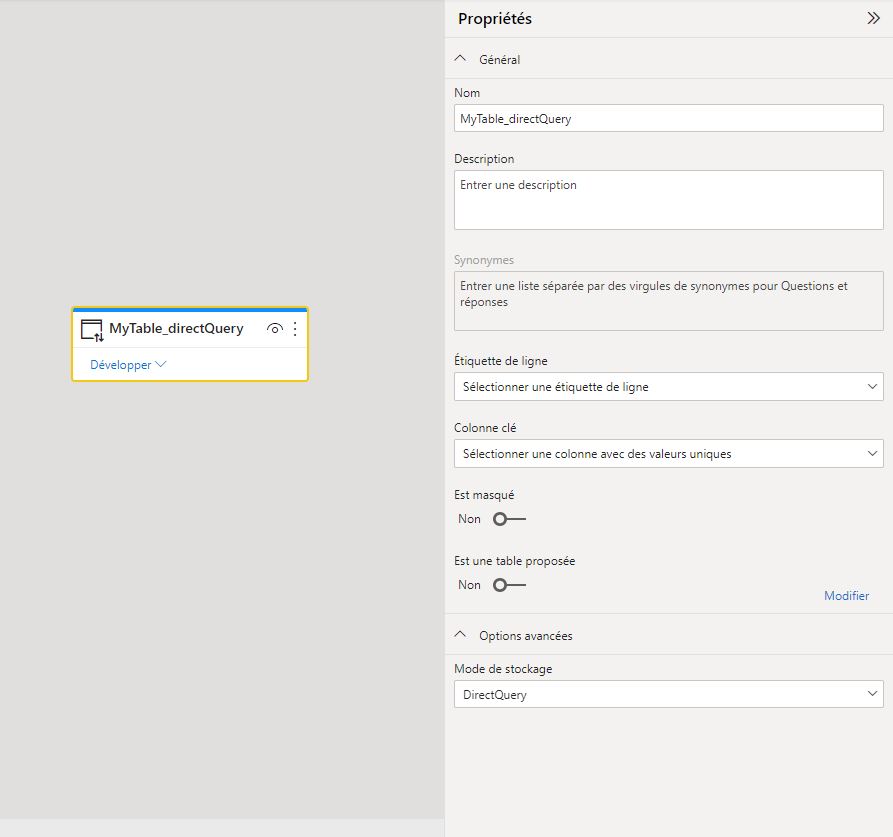Click the Propriétés pane title

[494, 19]
